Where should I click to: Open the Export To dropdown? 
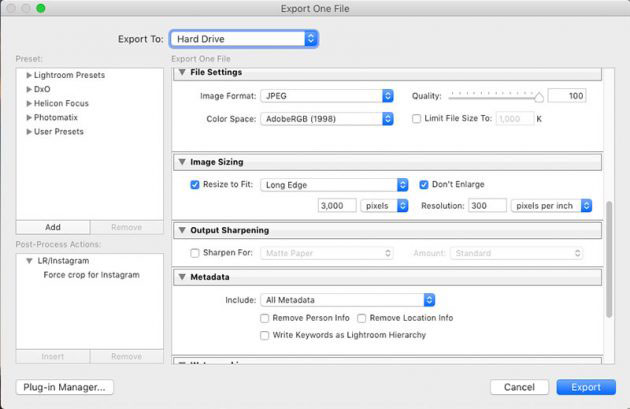point(244,39)
